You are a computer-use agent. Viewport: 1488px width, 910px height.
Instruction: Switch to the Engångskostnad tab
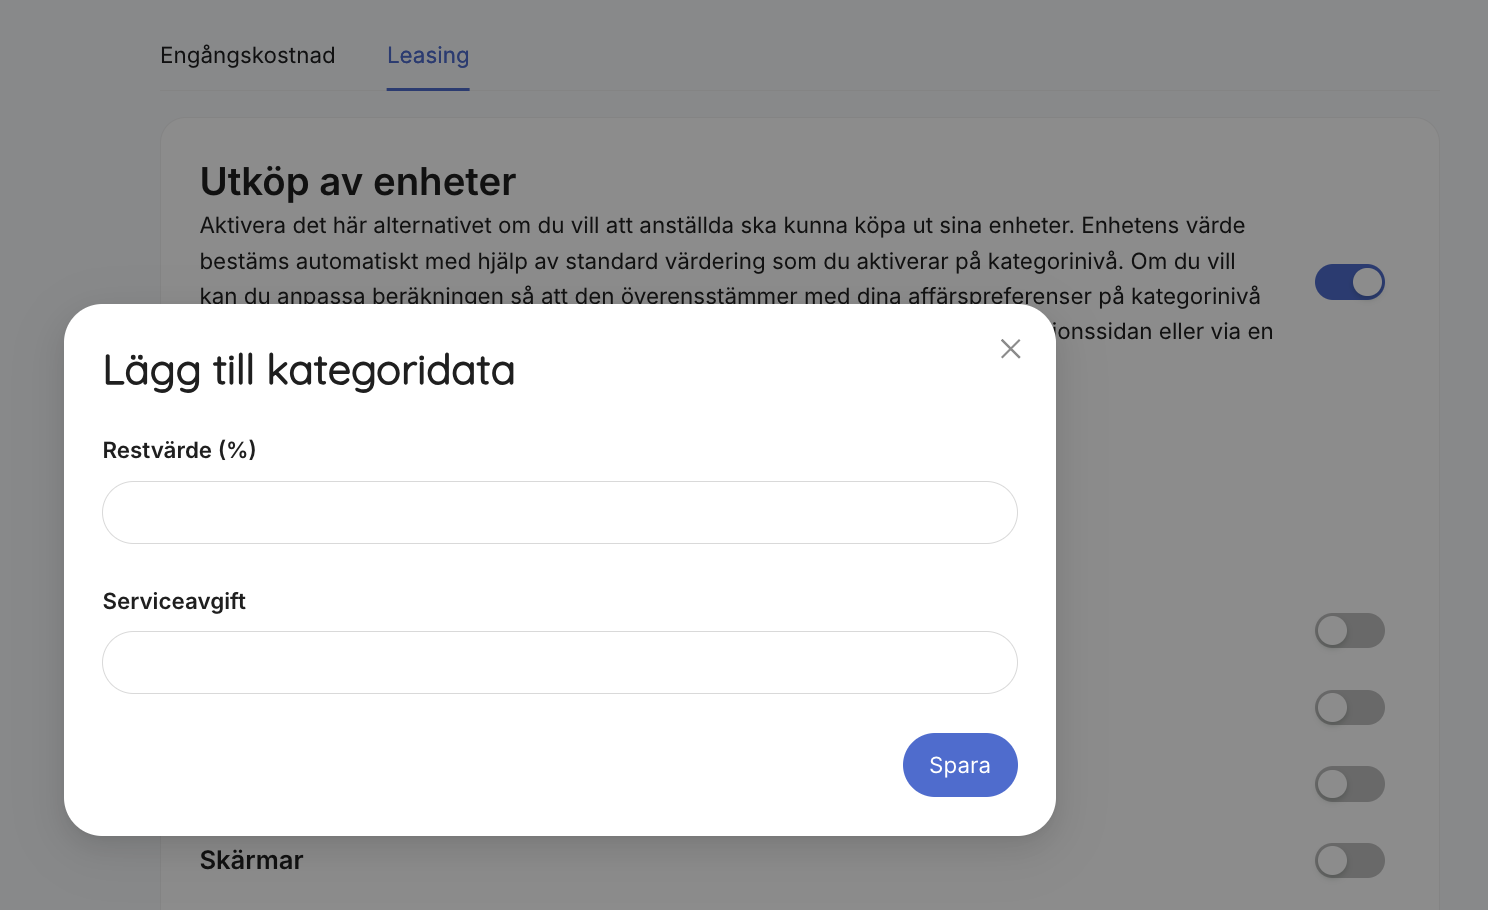click(248, 55)
